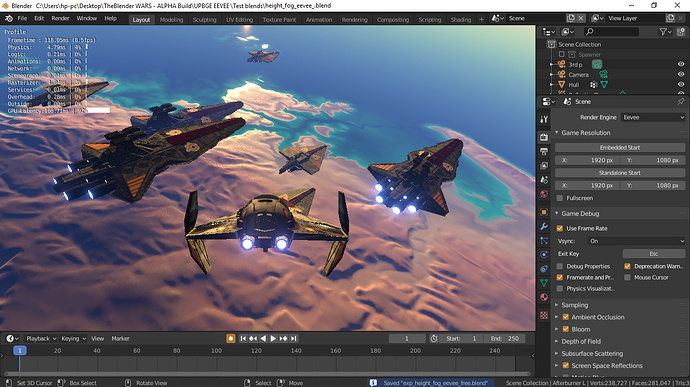Click the Esc exit key button
The image size is (690, 387).
[x=654, y=254]
